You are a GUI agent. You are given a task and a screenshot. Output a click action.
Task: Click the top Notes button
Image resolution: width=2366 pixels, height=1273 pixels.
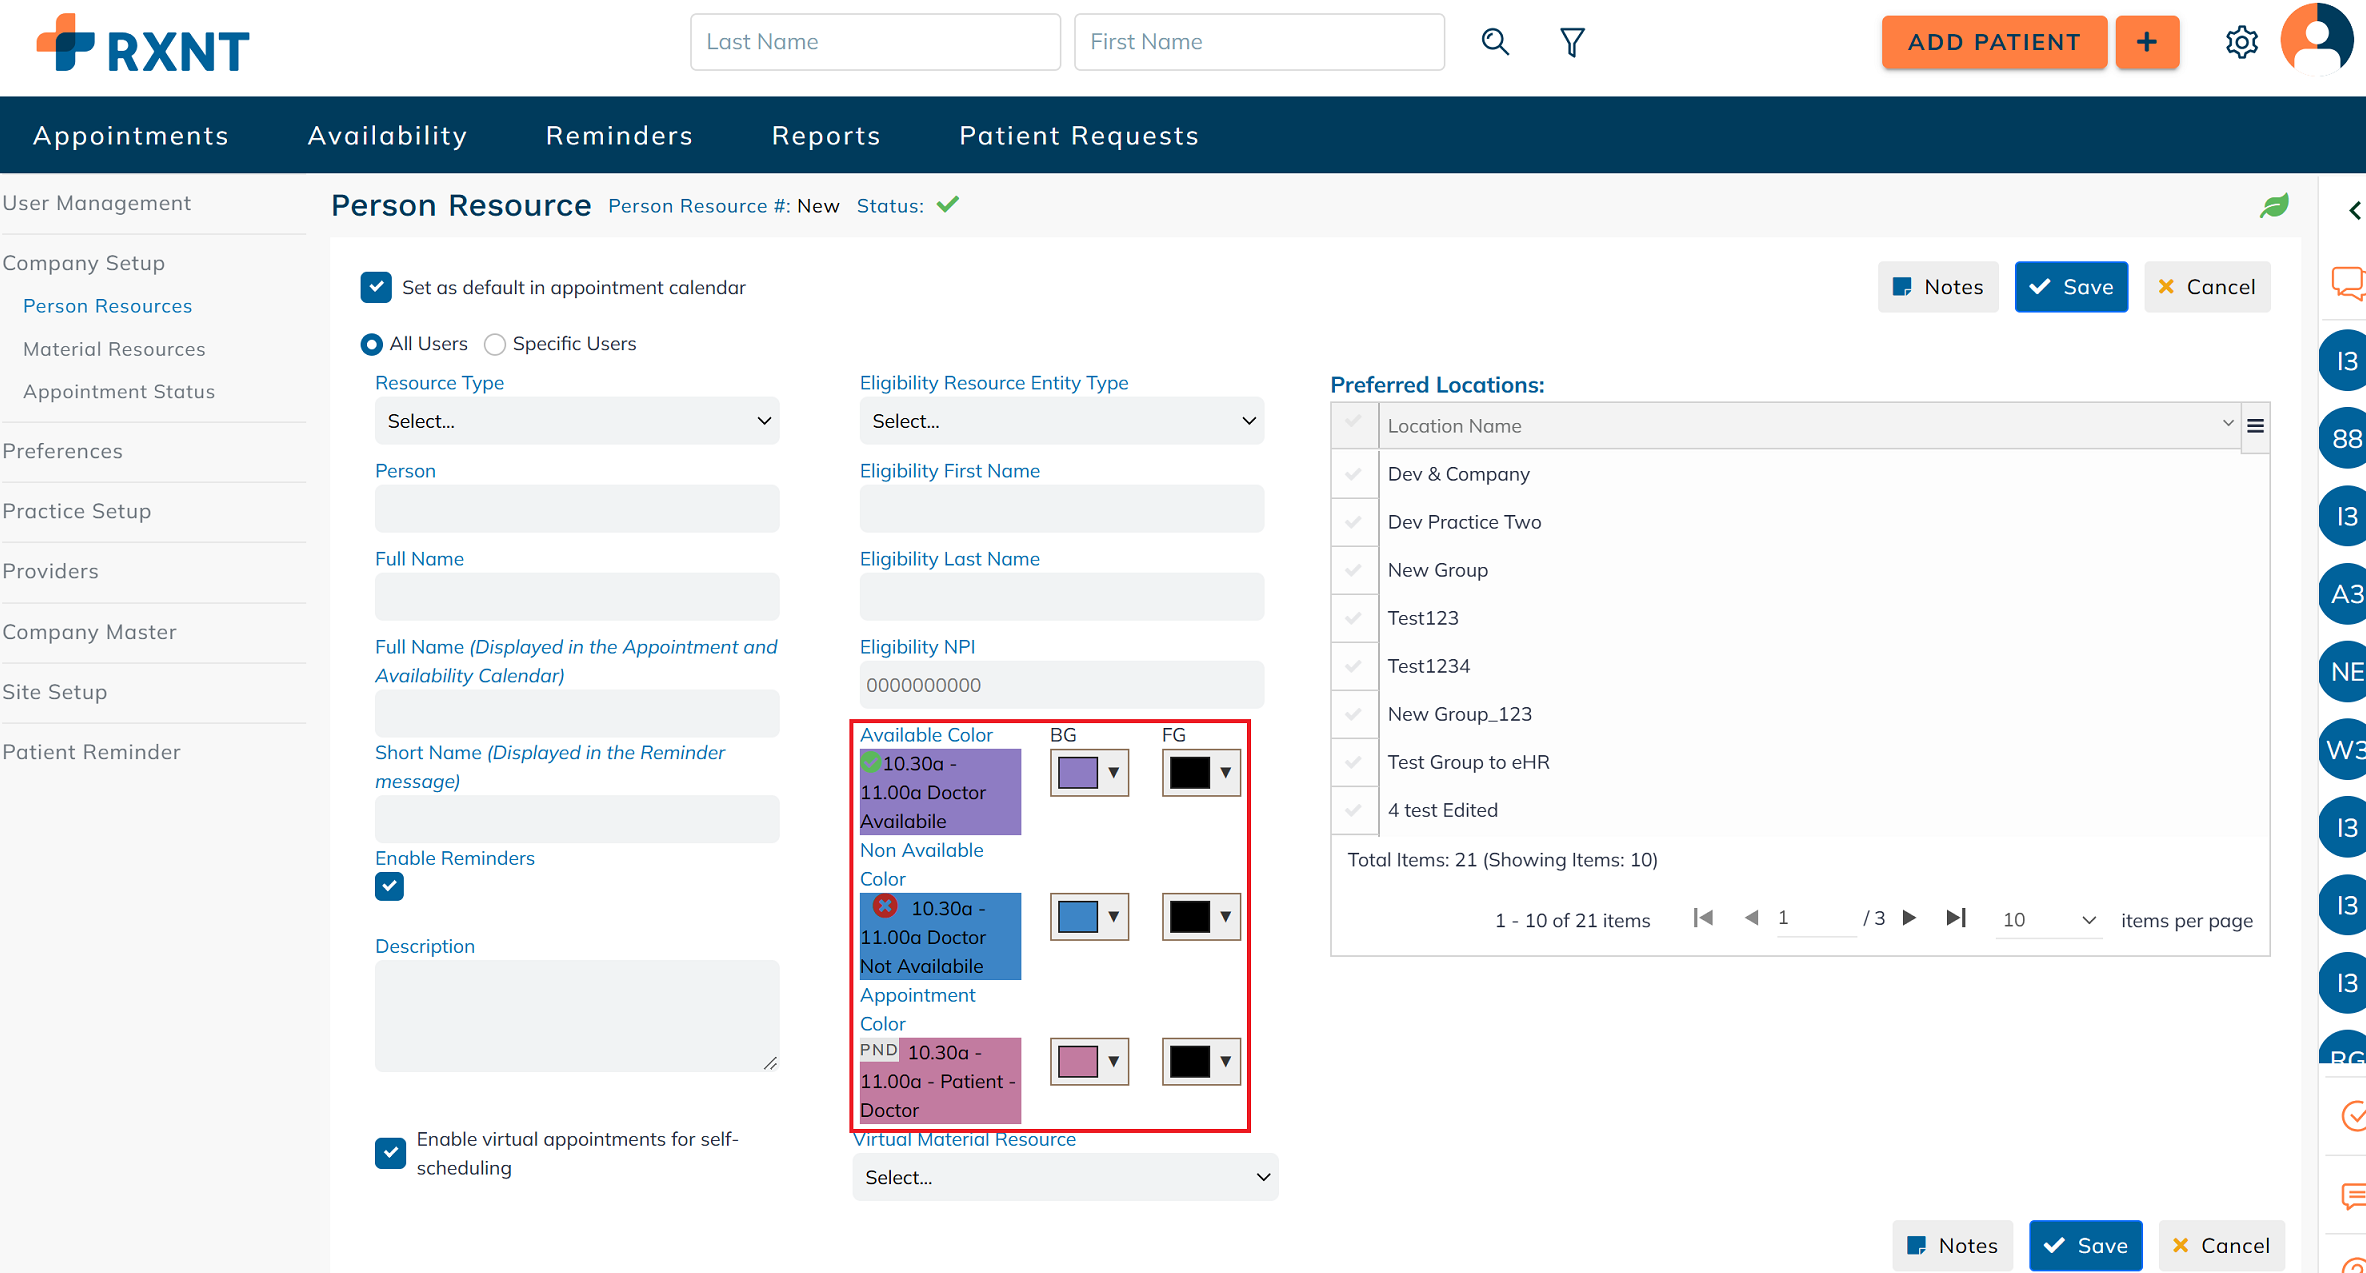1938,287
